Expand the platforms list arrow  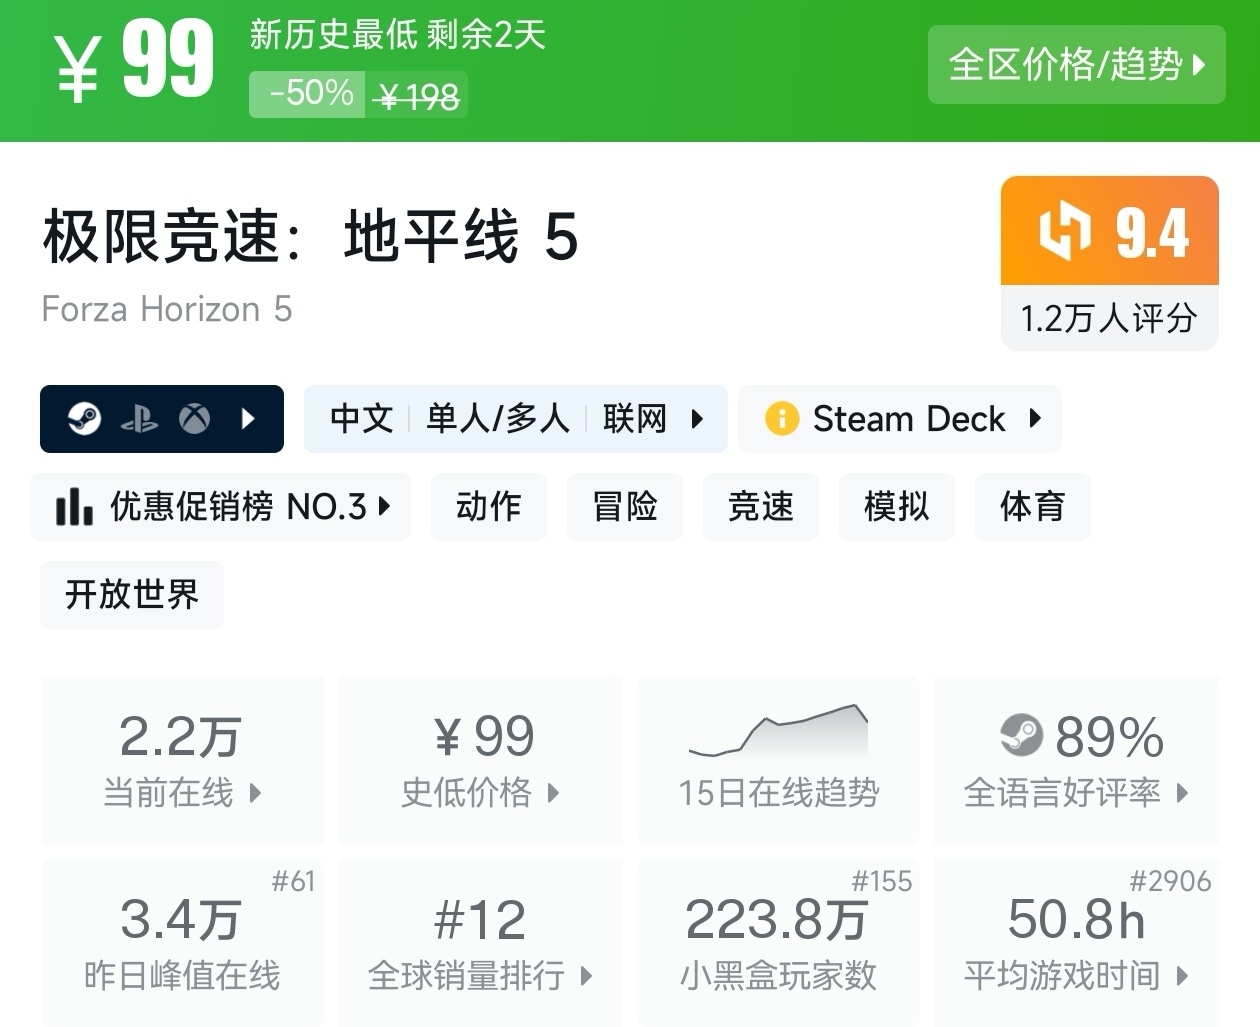pos(249,419)
